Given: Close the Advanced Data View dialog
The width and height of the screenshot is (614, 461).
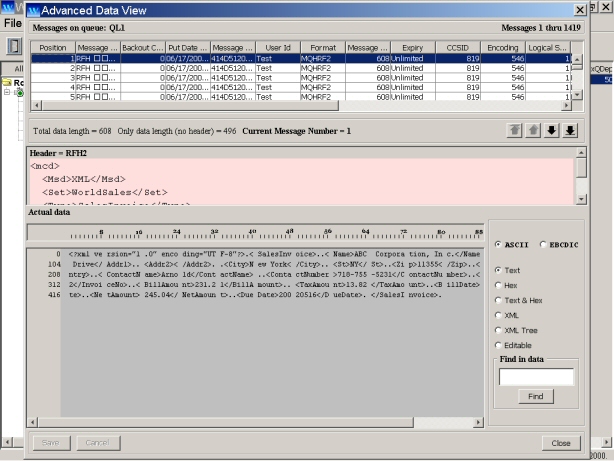Looking at the screenshot, I should click(x=580, y=10).
